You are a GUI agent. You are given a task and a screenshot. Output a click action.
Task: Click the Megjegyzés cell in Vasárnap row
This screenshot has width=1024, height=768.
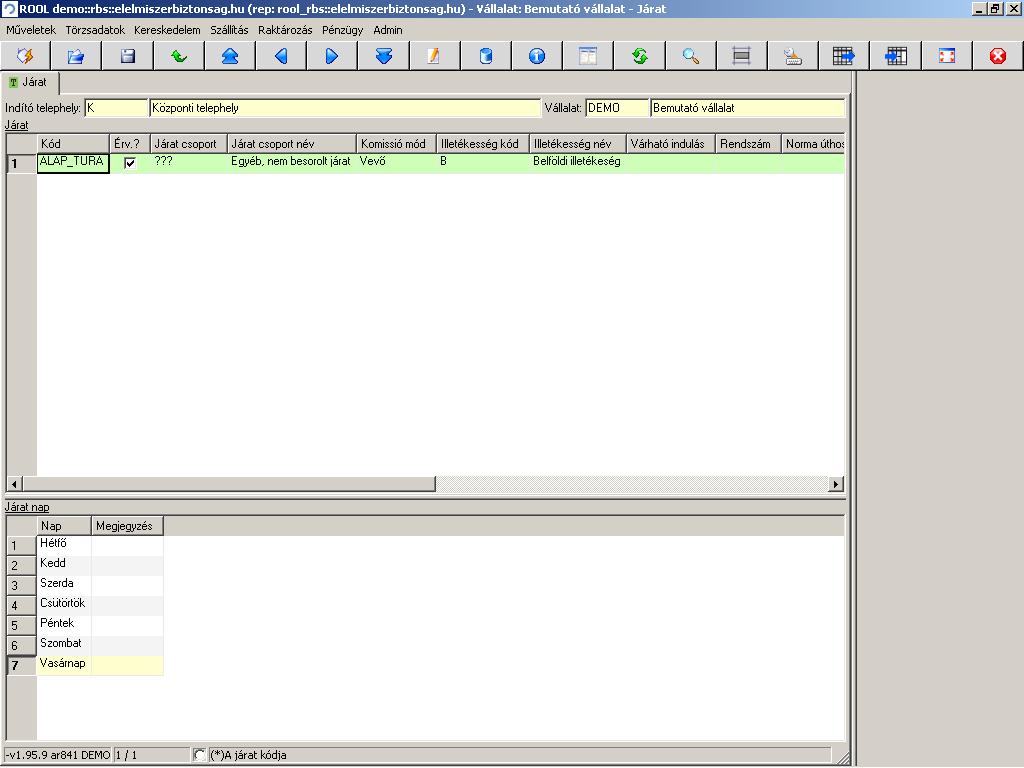pyautogui.click(x=127, y=665)
